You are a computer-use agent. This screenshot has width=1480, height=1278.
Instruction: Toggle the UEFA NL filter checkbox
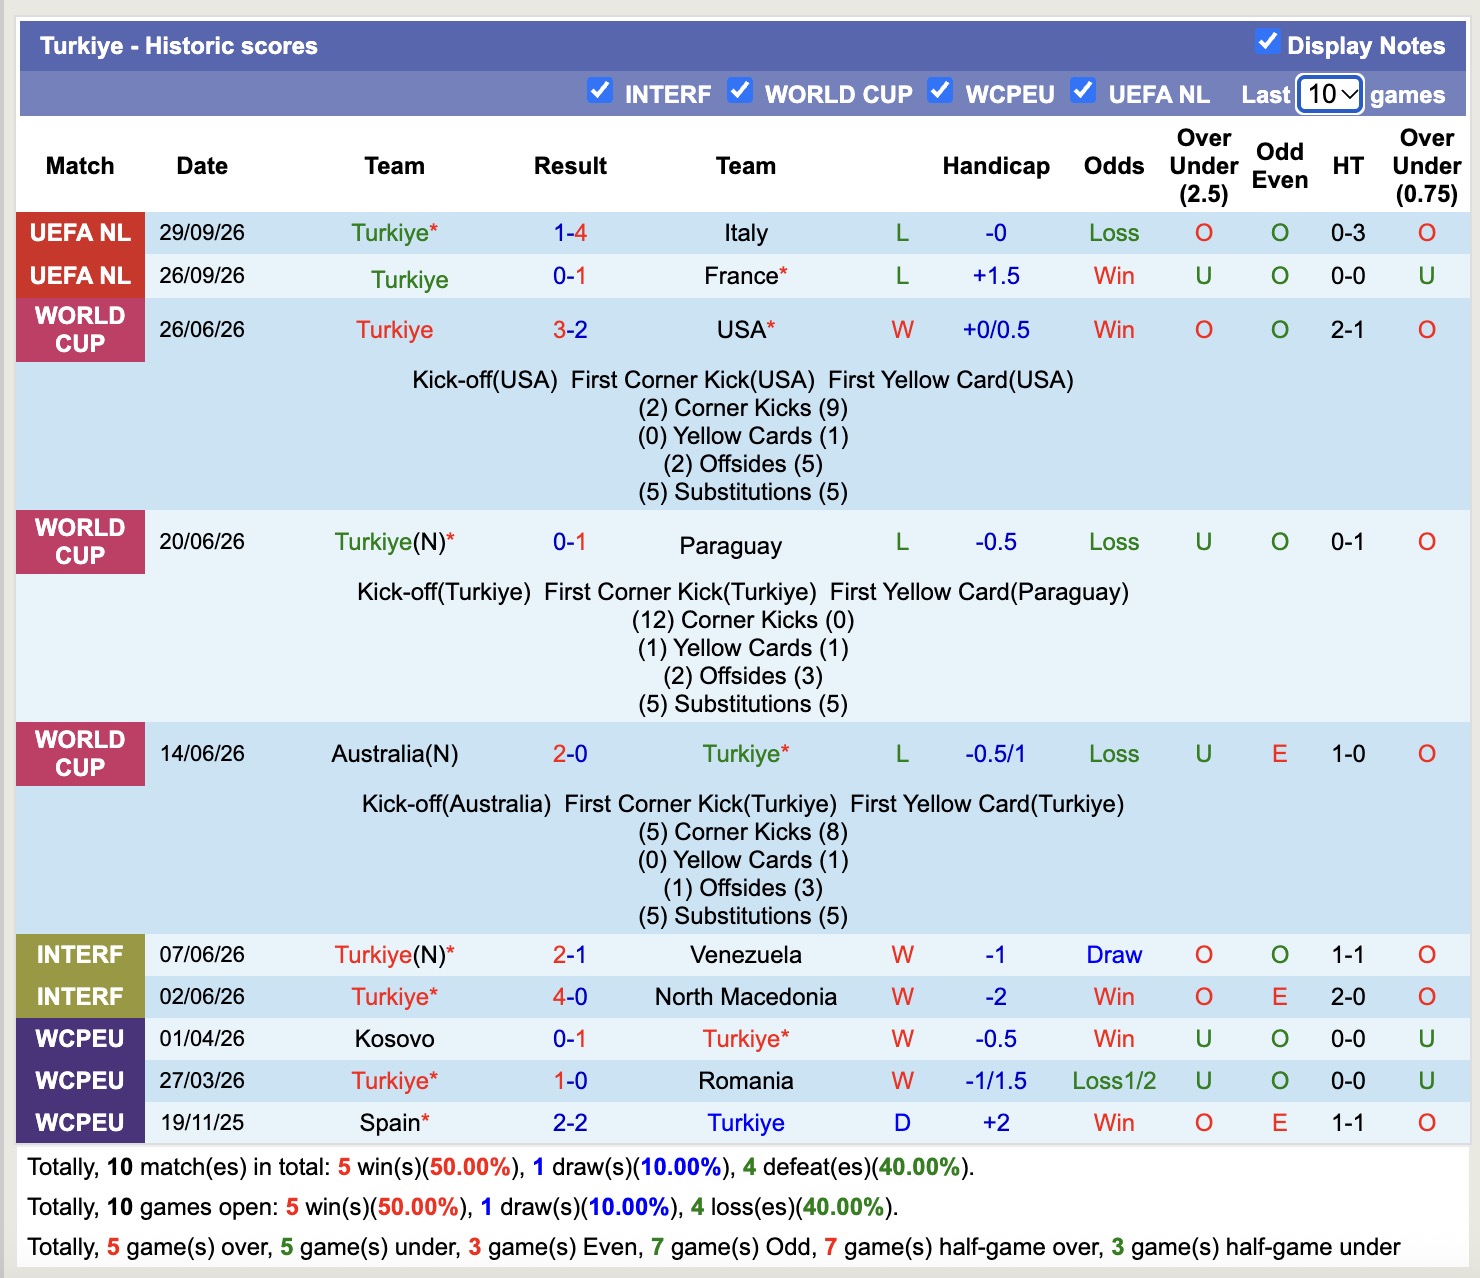(x=1082, y=91)
